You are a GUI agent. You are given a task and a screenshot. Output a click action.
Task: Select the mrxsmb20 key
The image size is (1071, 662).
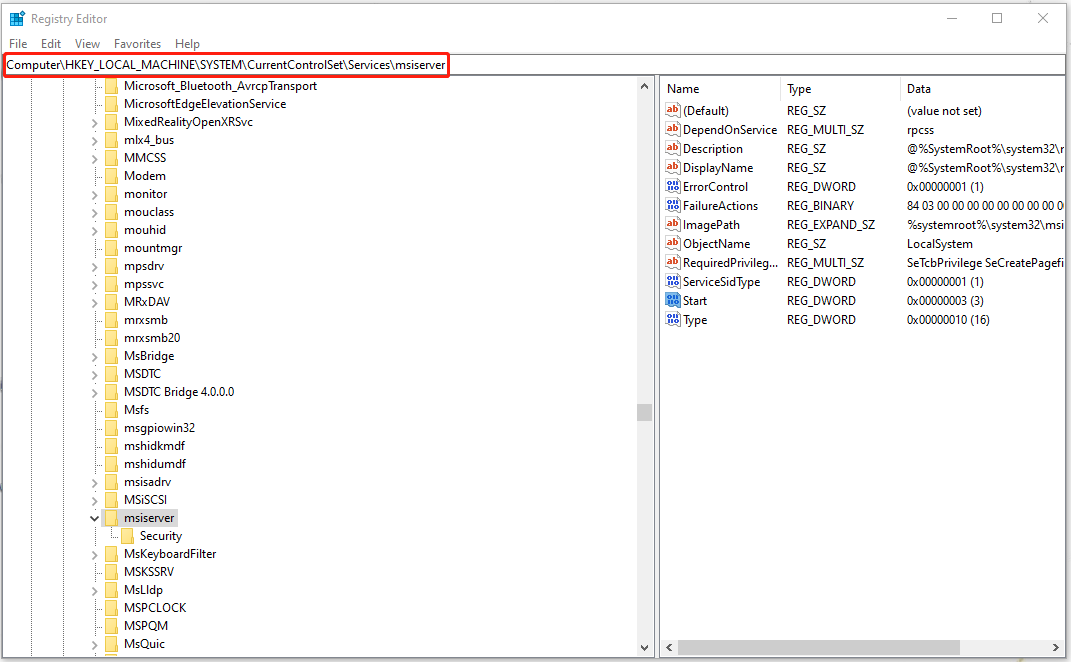(152, 337)
